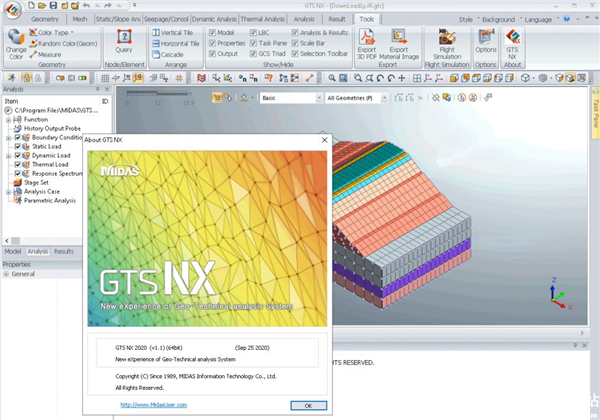Click Export Material Image
Viewport: 600px width, 420px height.
tap(399, 44)
